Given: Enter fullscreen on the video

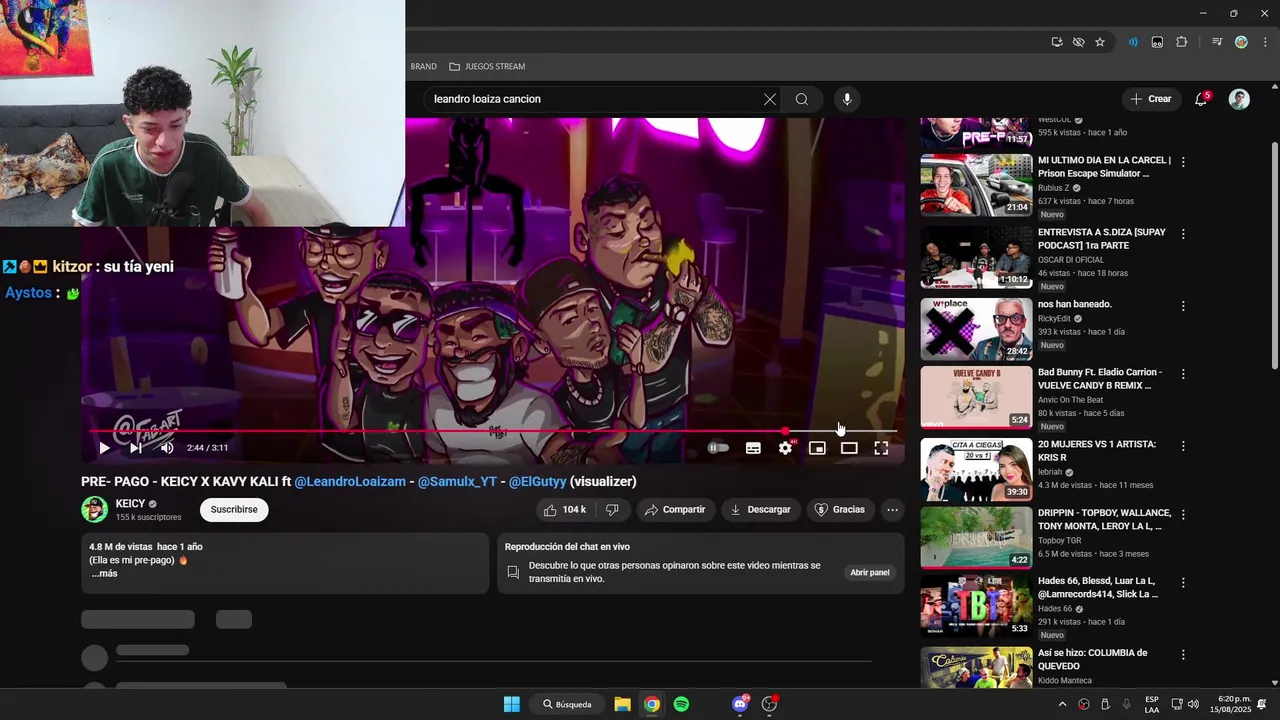Looking at the screenshot, I should [881, 448].
